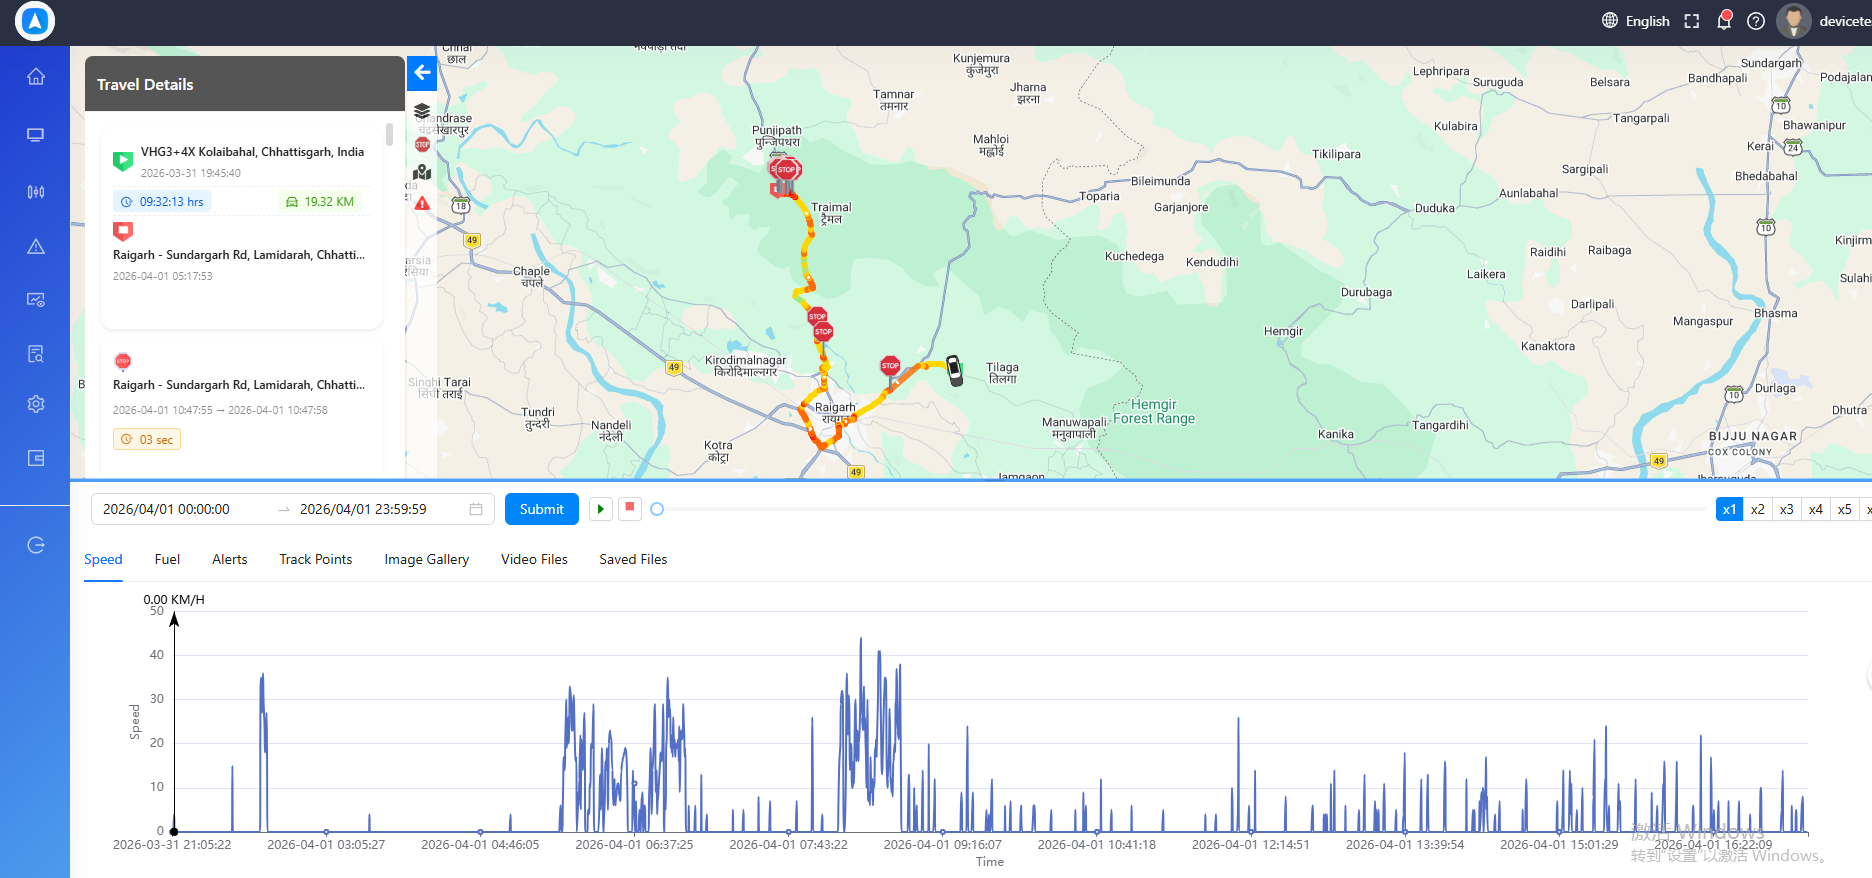1872x878 pixels.
Task: Open the date range calendar picker
Action: pyautogui.click(x=476, y=509)
